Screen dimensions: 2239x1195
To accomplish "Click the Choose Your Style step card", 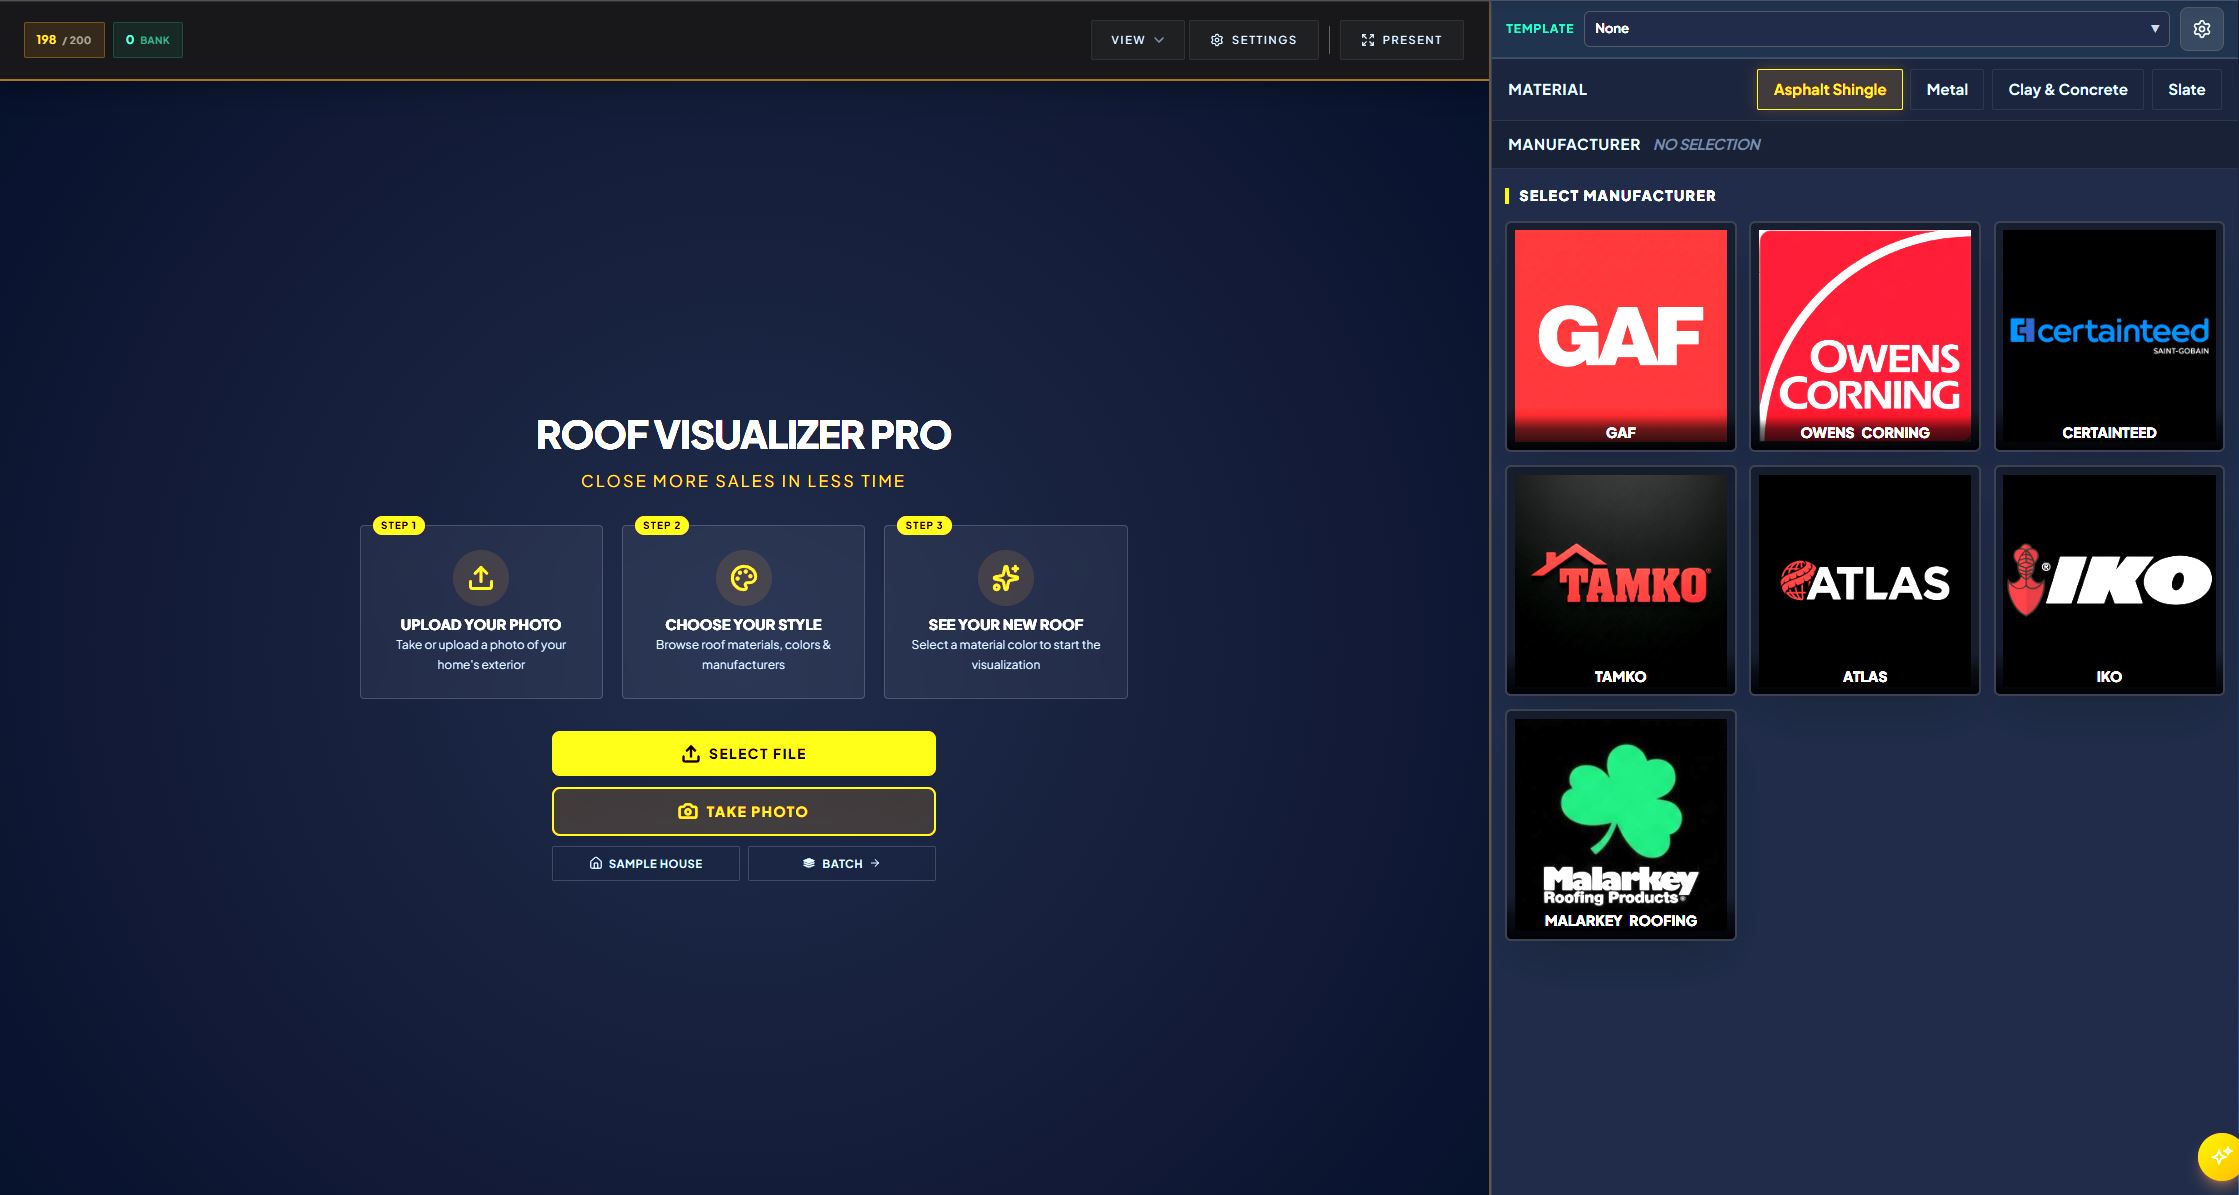I will [x=744, y=612].
